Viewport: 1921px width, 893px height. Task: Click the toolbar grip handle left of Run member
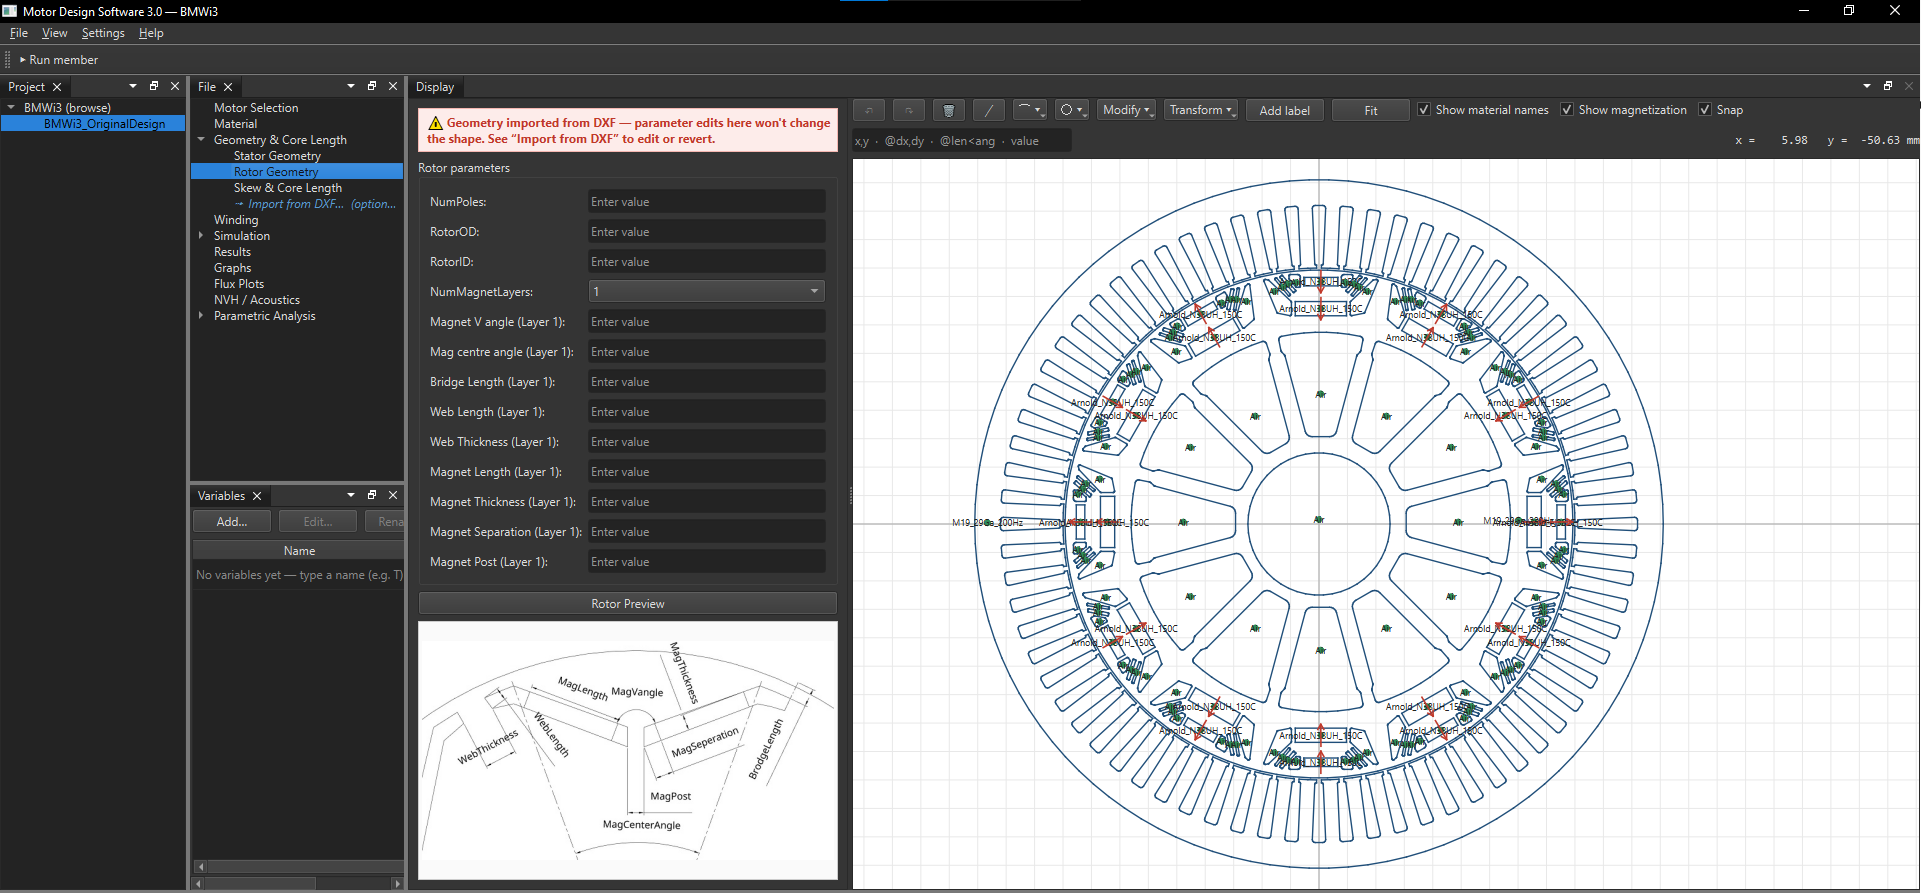(x=8, y=60)
